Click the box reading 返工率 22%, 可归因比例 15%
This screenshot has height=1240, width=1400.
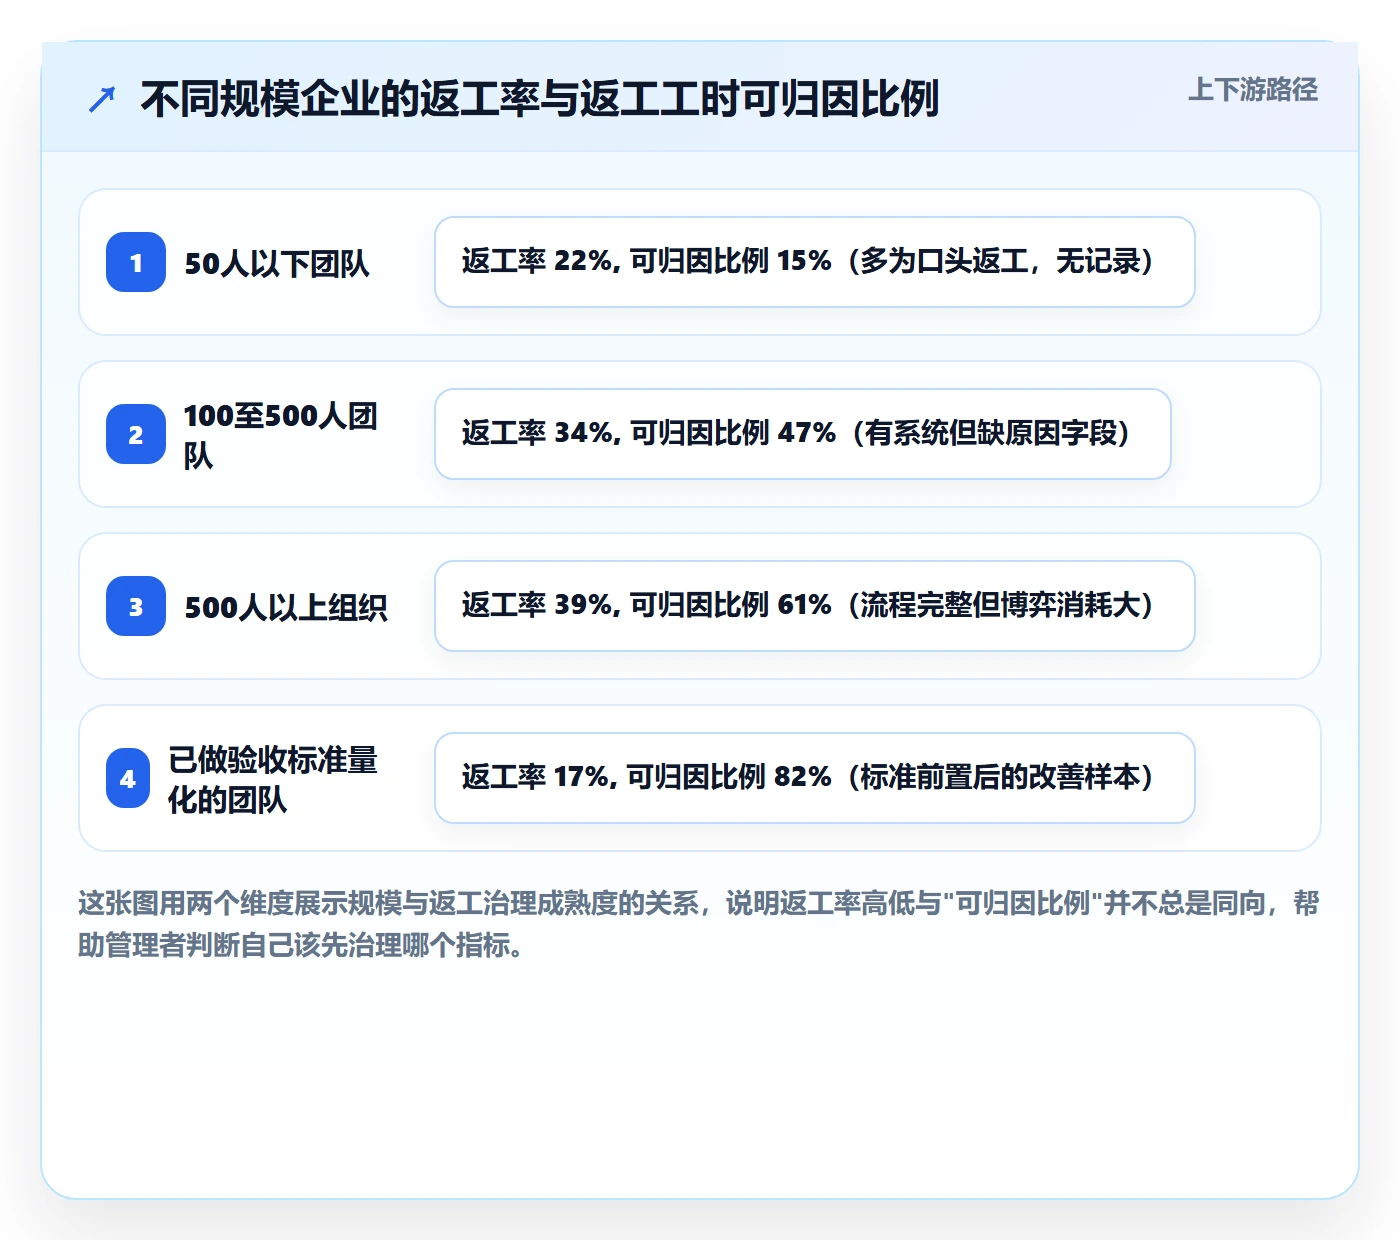pyautogui.click(x=815, y=262)
